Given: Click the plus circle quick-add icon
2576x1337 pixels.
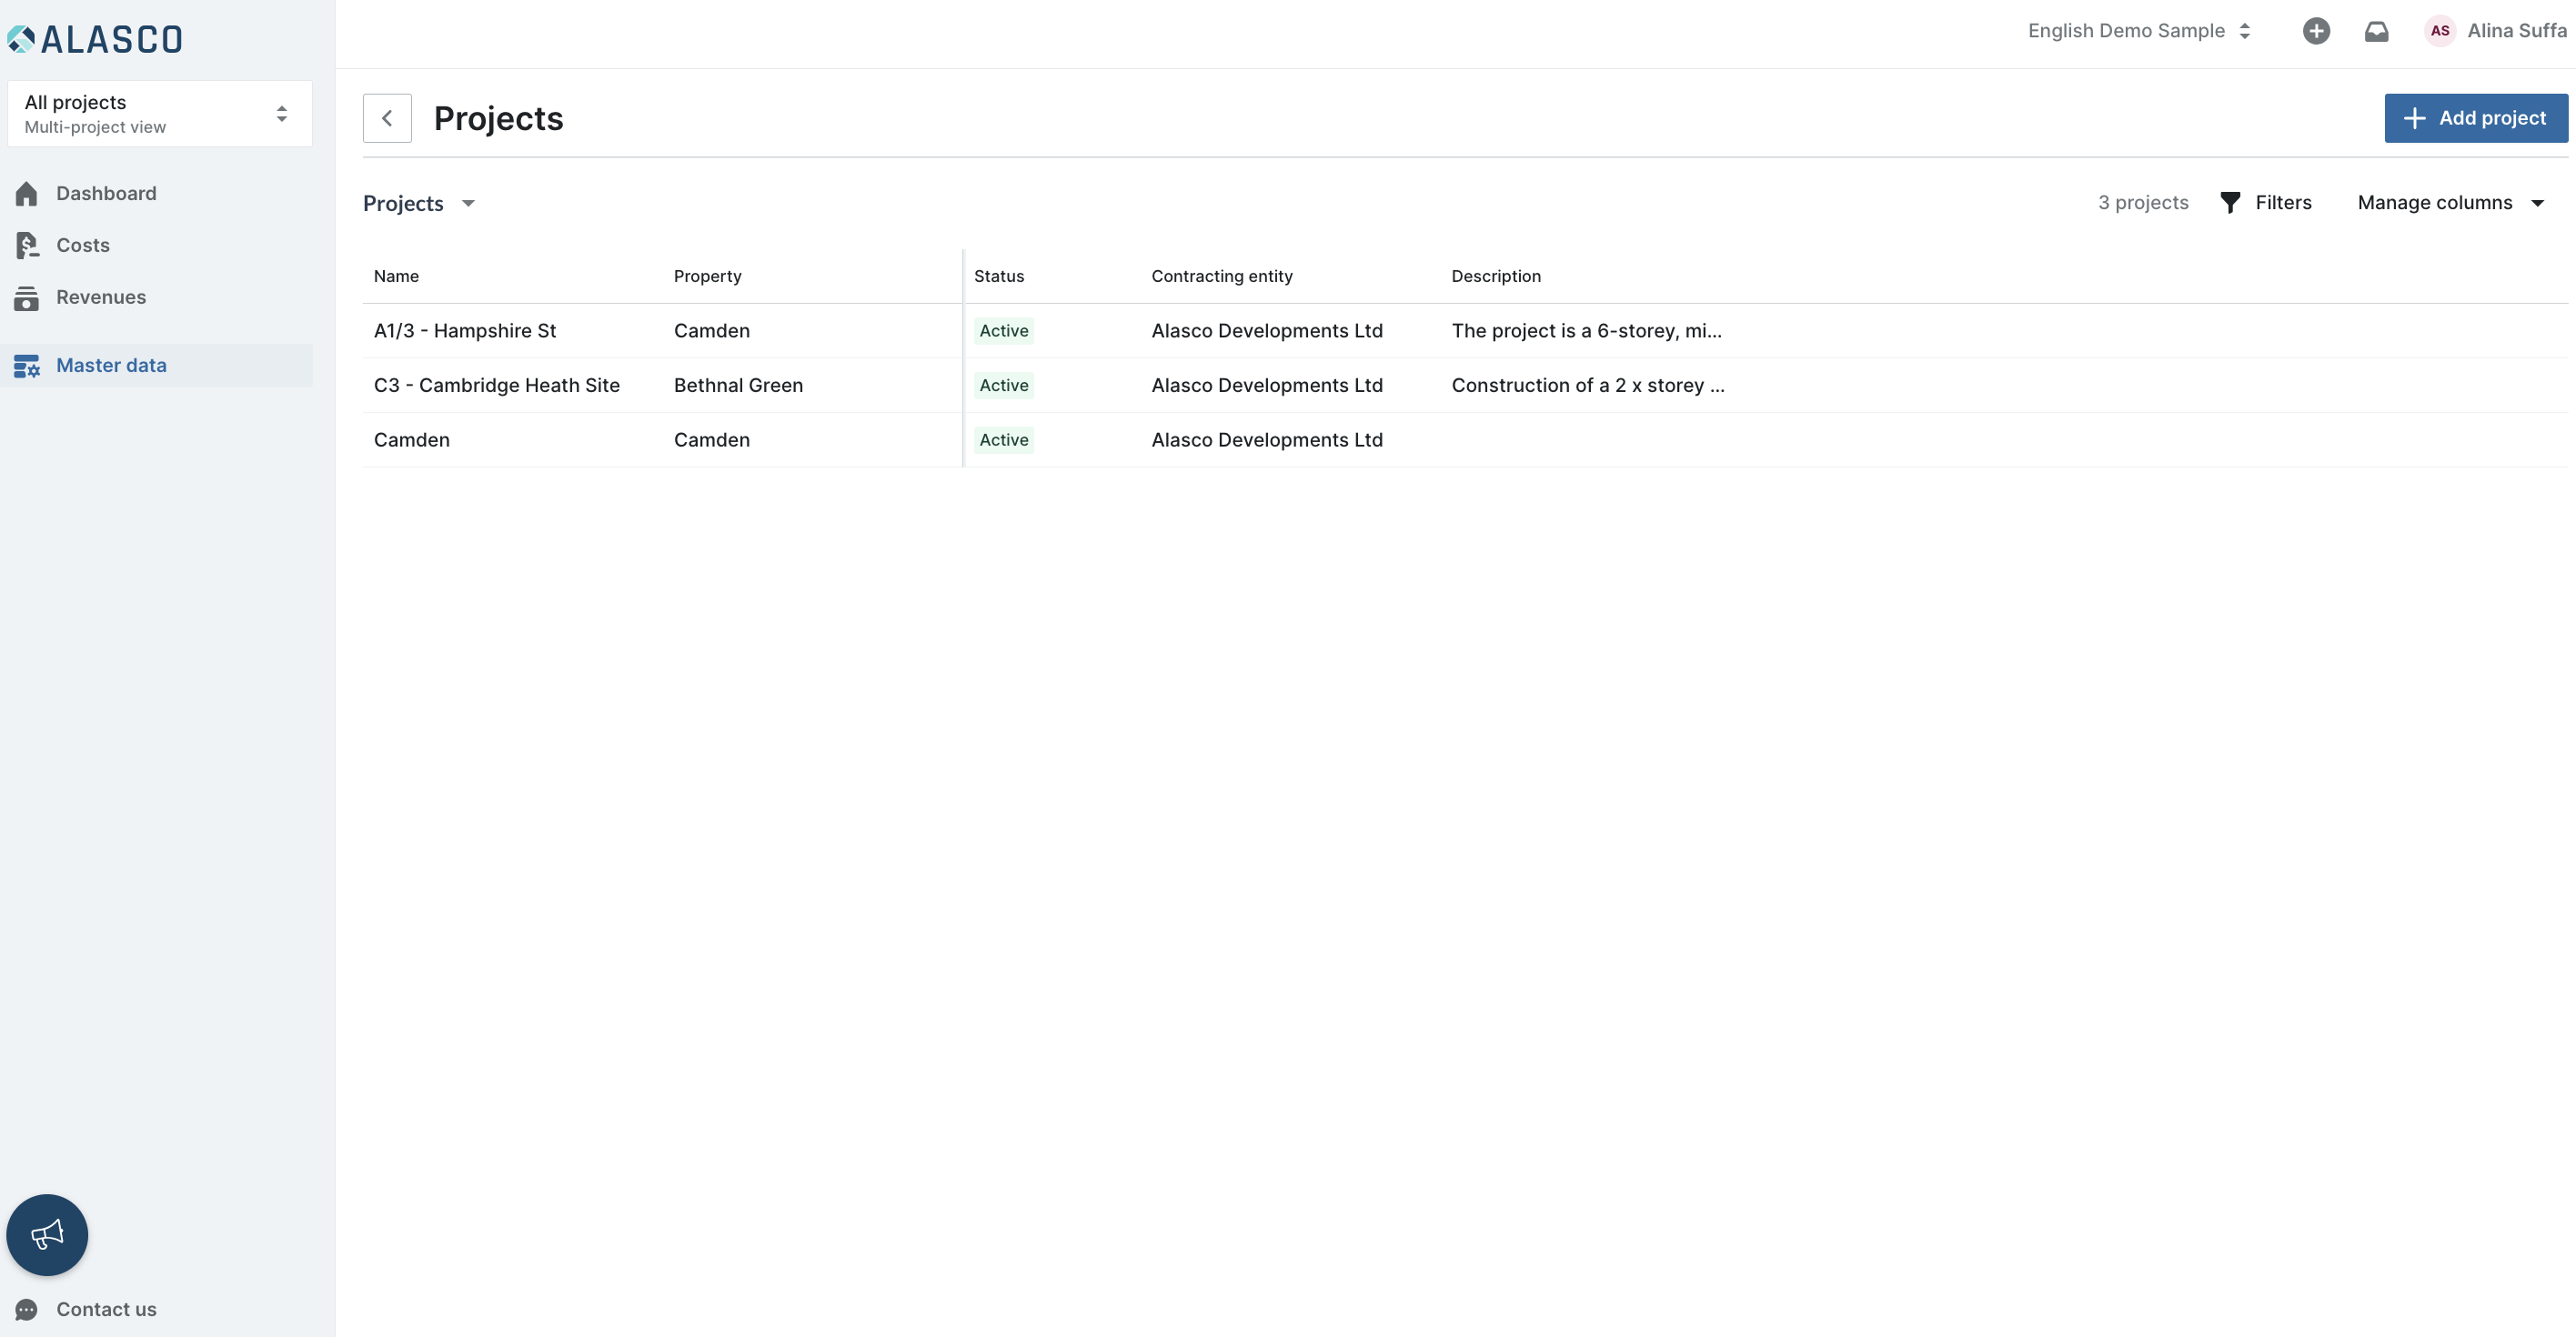Looking at the screenshot, I should point(2316,31).
